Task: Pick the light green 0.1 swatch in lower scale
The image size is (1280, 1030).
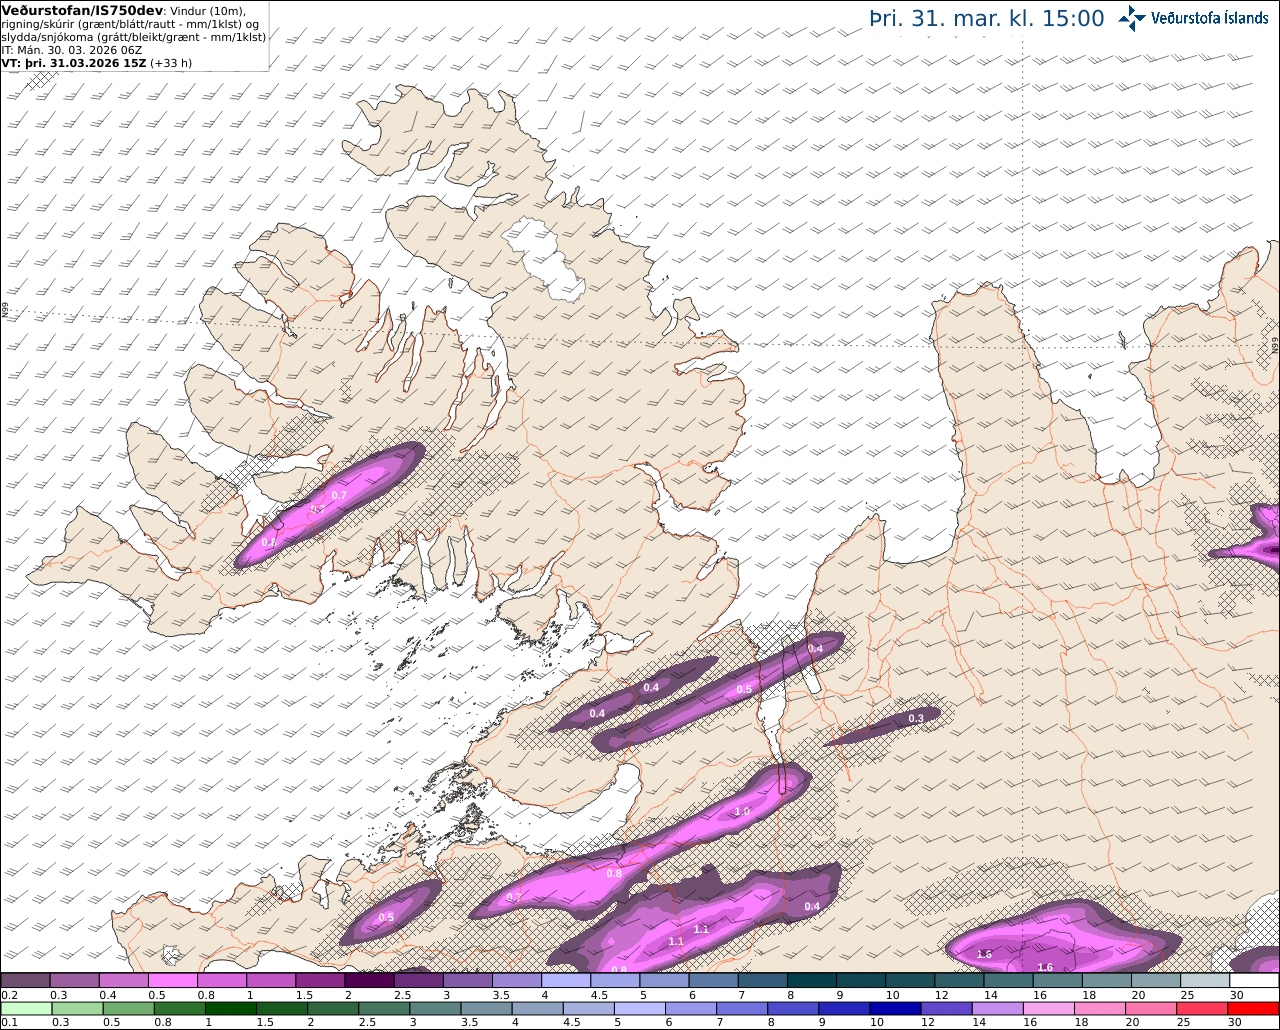Action: coord(25,1008)
